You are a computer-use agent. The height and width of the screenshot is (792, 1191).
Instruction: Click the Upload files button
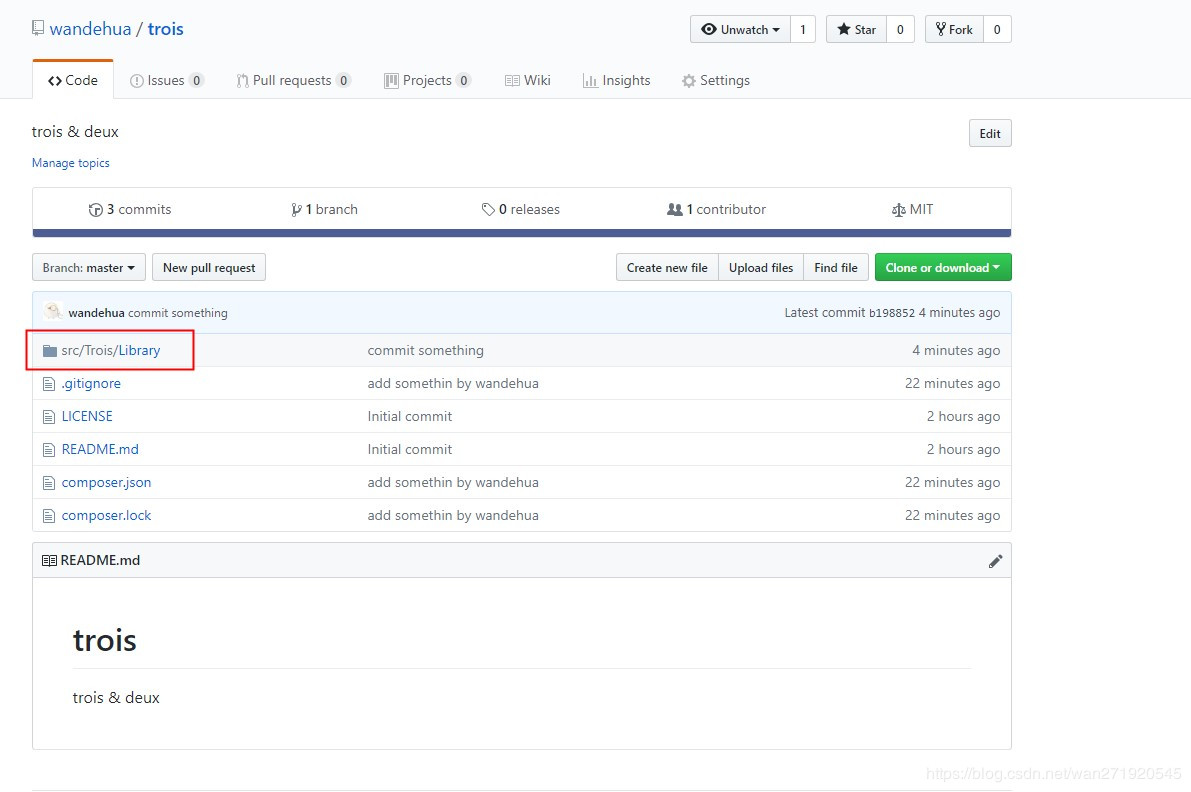pyautogui.click(x=761, y=267)
